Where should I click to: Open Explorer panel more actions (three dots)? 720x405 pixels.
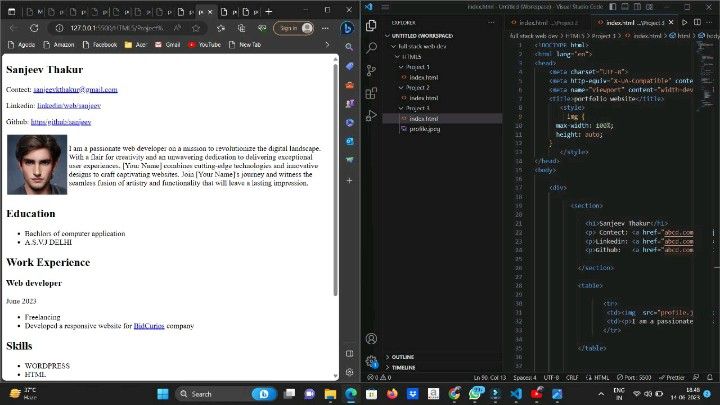coord(491,22)
